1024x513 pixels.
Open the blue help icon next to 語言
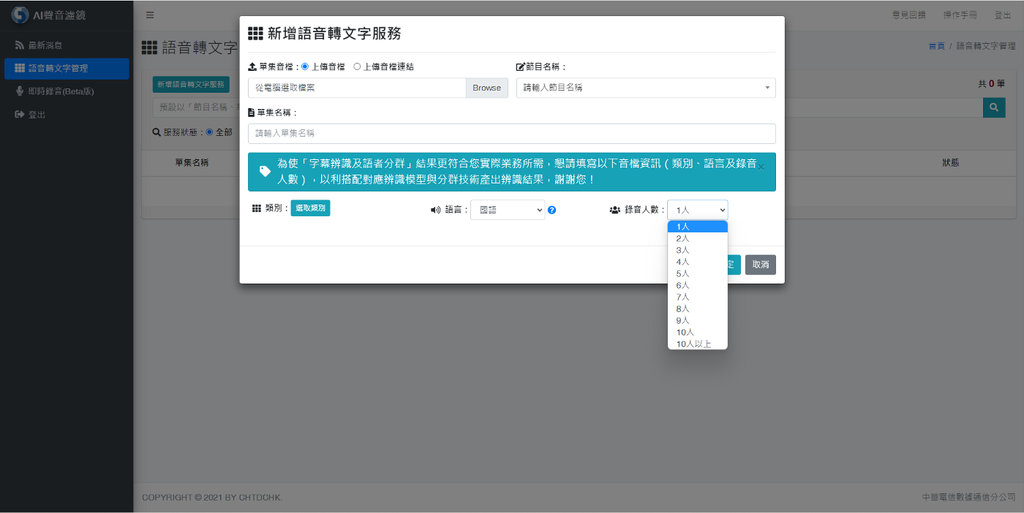tap(552, 210)
